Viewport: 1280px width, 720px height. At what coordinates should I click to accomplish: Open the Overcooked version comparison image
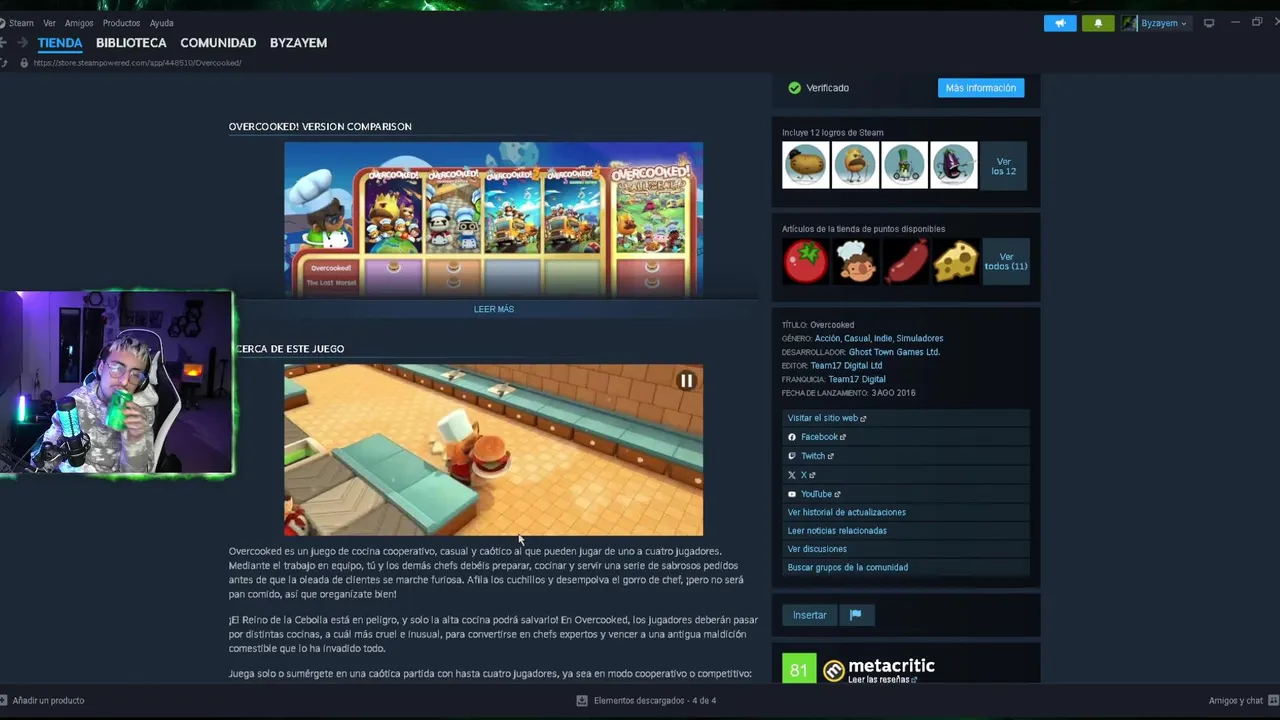click(494, 219)
